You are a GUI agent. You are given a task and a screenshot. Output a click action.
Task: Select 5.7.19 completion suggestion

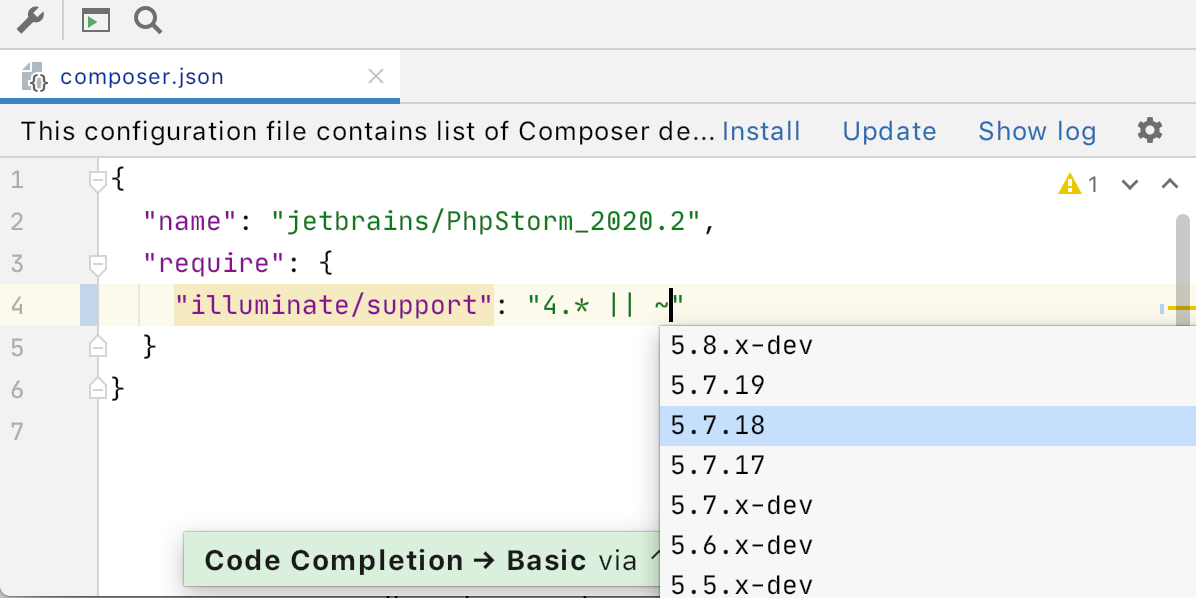pyautogui.click(x=928, y=385)
